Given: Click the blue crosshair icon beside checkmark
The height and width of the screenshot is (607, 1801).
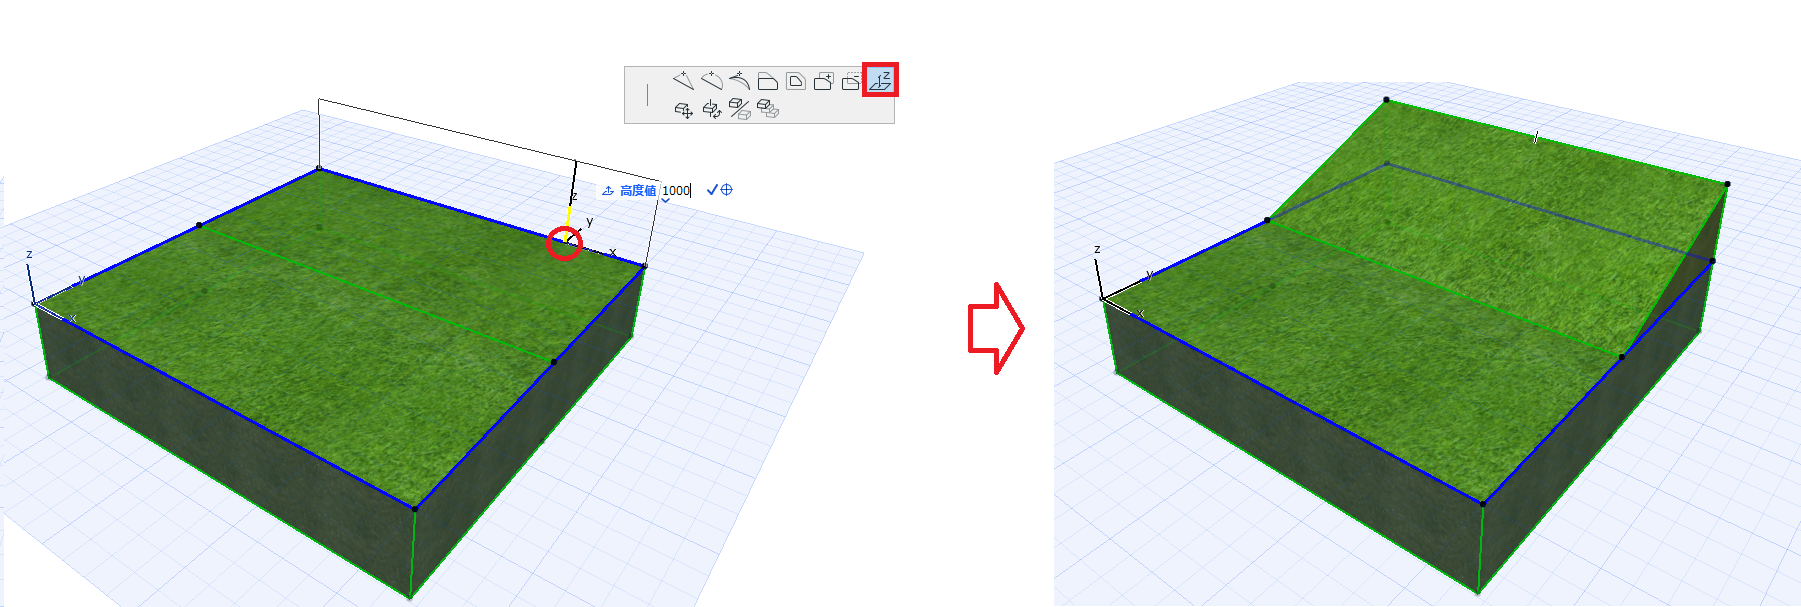Looking at the screenshot, I should pyautogui.click(x=726, y=189).
